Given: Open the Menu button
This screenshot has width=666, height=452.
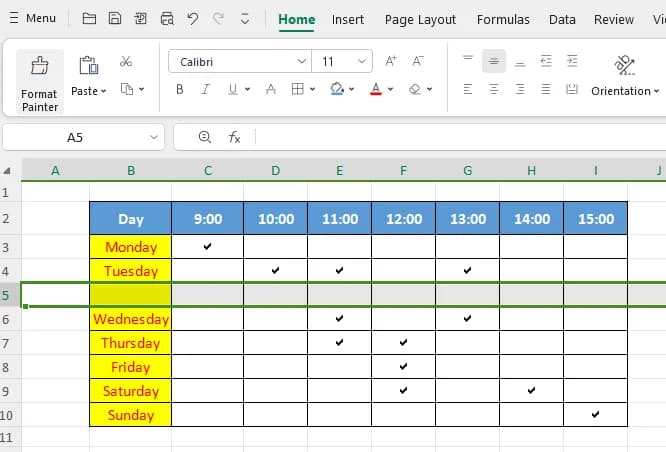Looking at the screenshot, I should pyautogui.click(x=33, y=19).
